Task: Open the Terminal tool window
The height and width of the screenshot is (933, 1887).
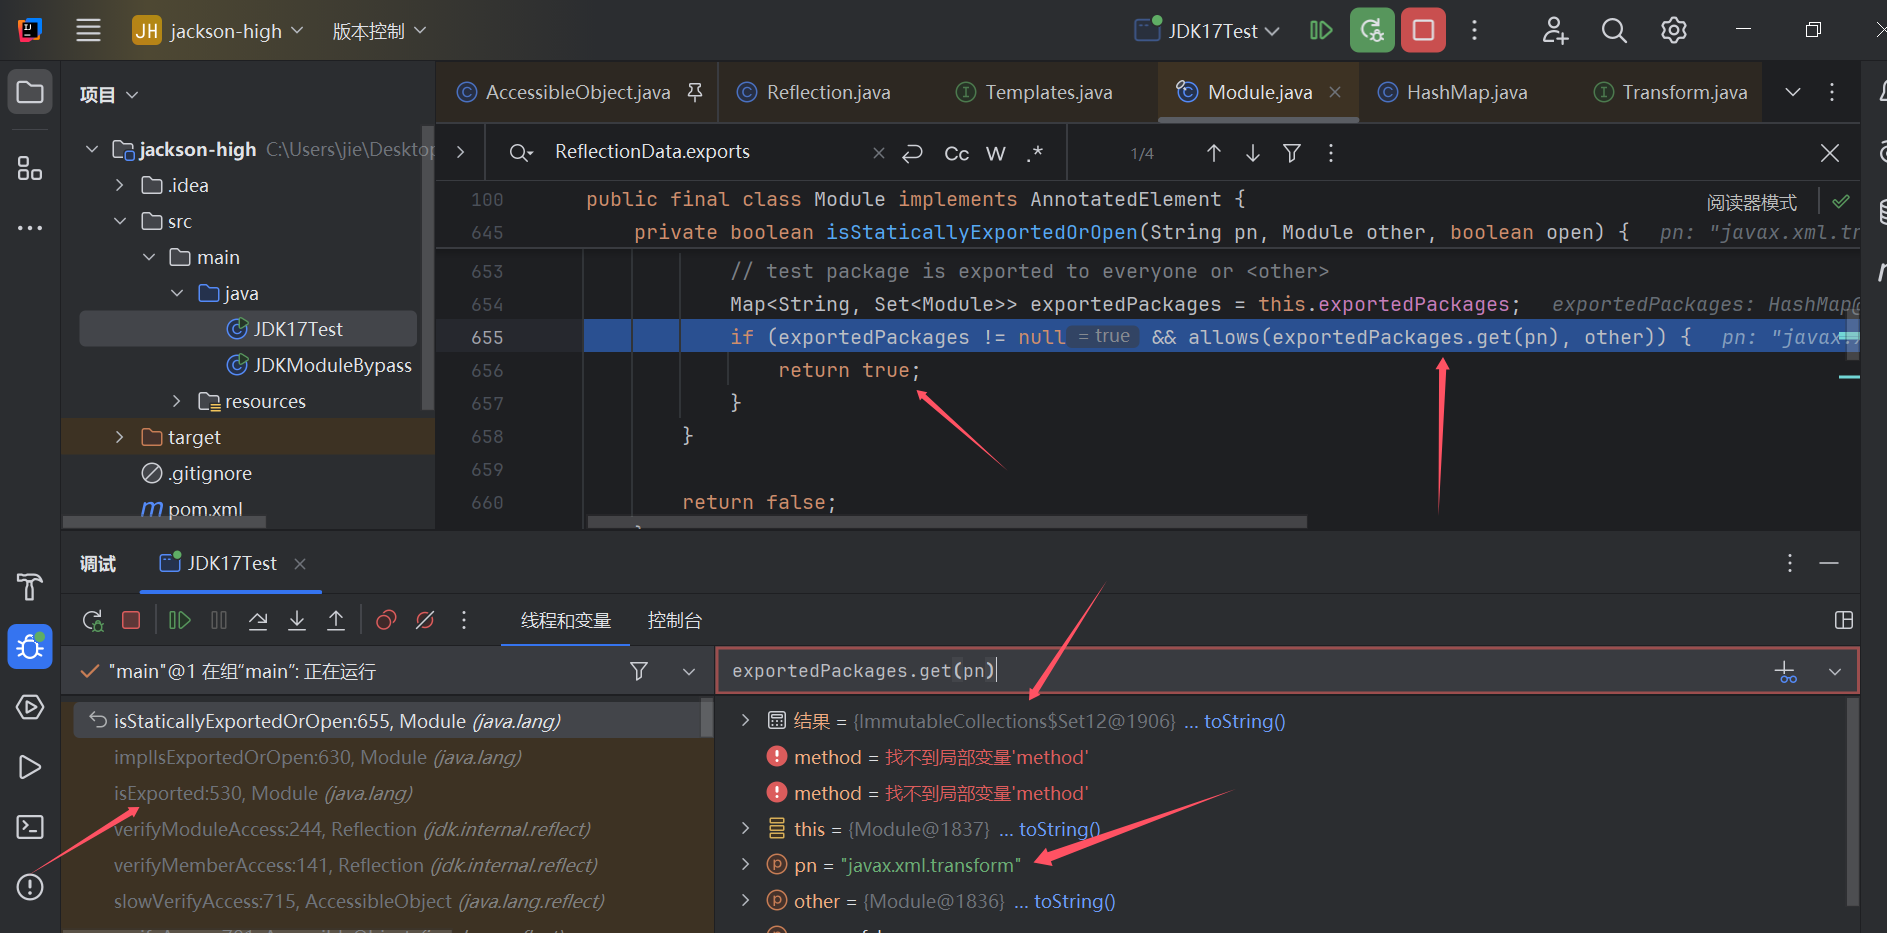Action: [30, 827]
